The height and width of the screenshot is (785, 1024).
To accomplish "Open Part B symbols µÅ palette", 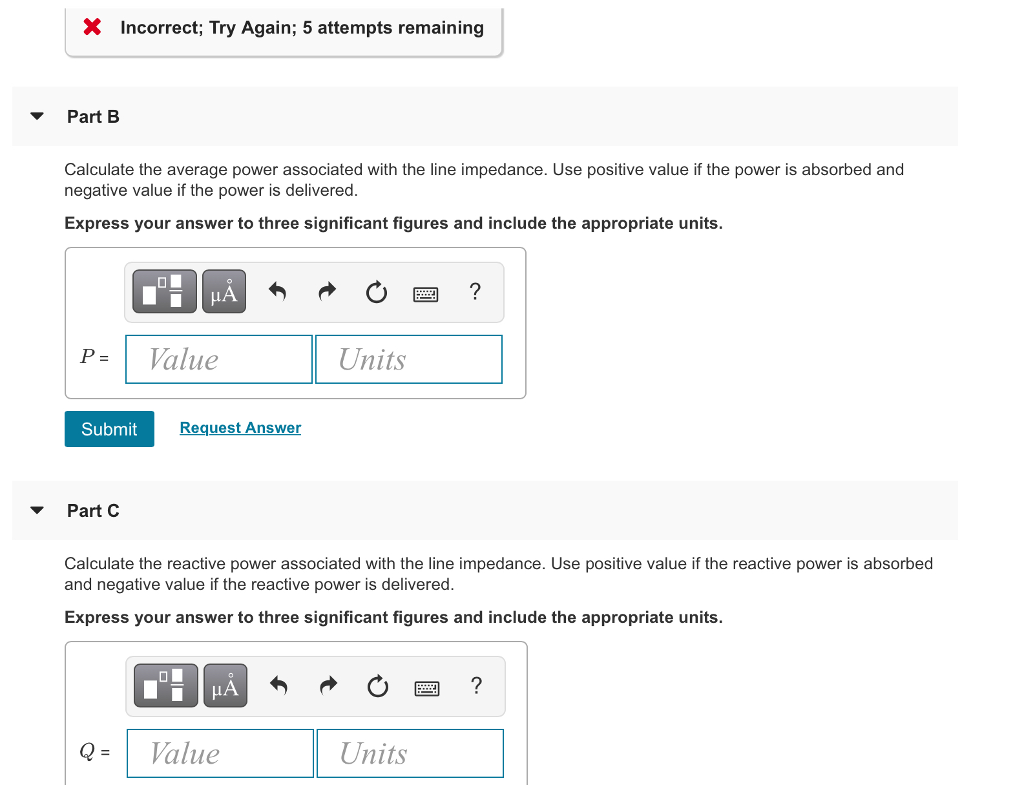I will pos(224,291).
